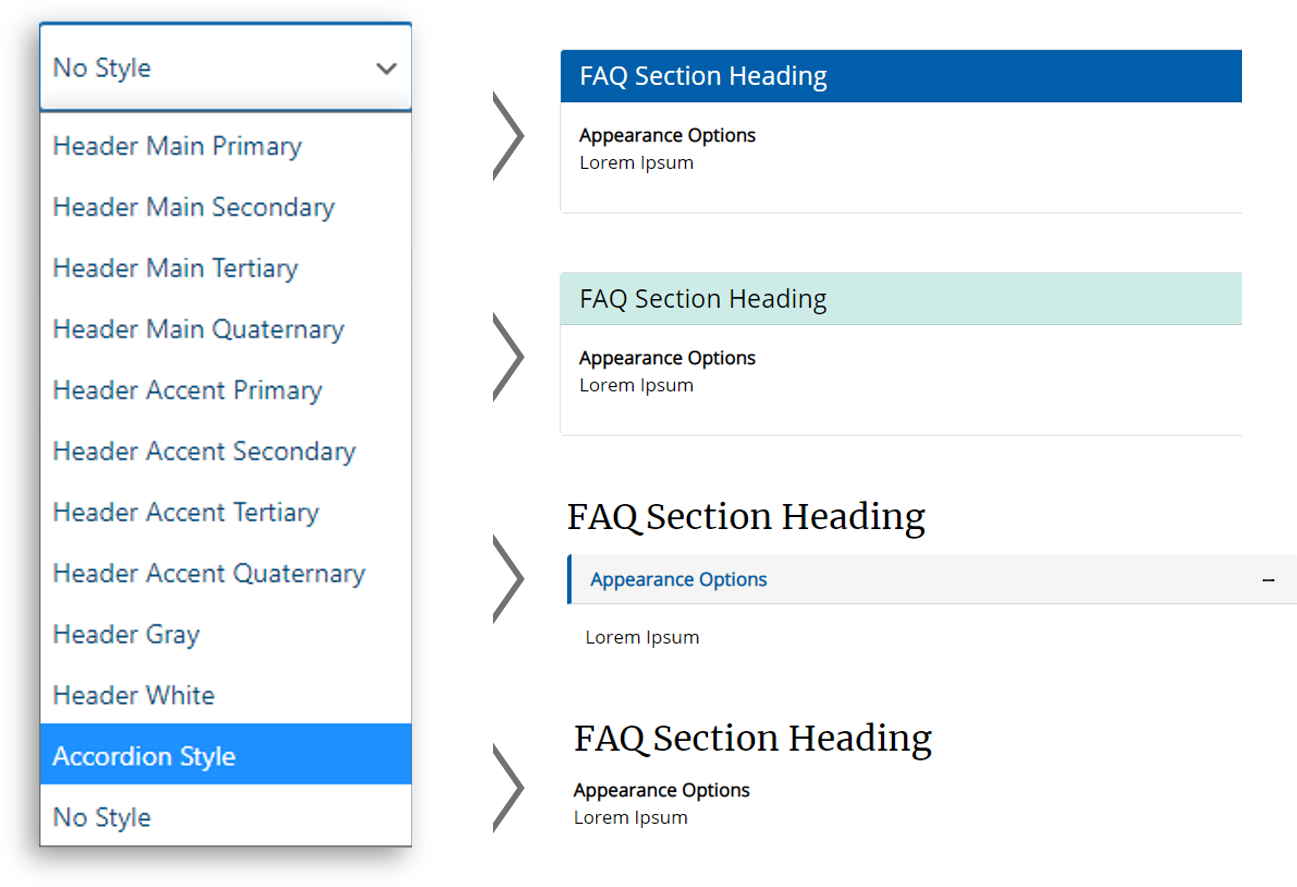Select Header Gray style

tap(126, 634)
